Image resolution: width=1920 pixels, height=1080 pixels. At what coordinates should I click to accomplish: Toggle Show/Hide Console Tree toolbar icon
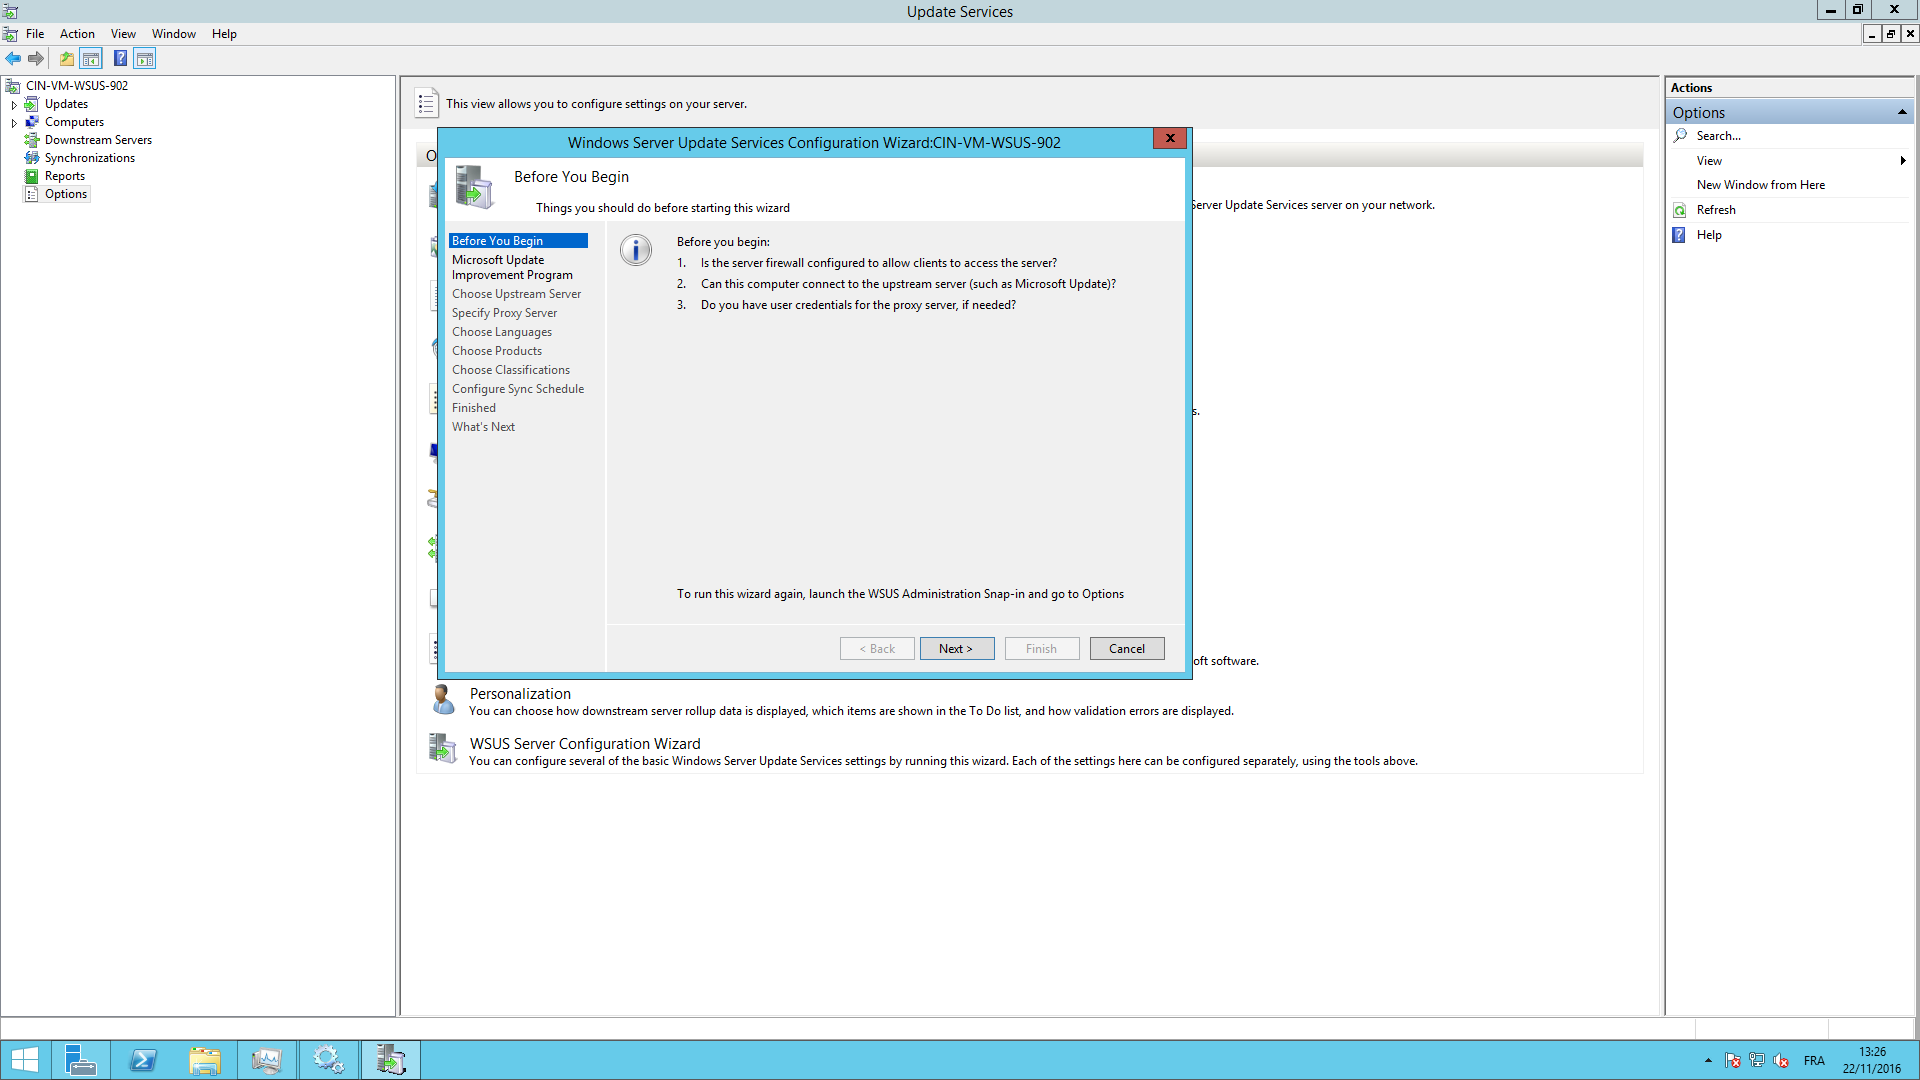91,59
